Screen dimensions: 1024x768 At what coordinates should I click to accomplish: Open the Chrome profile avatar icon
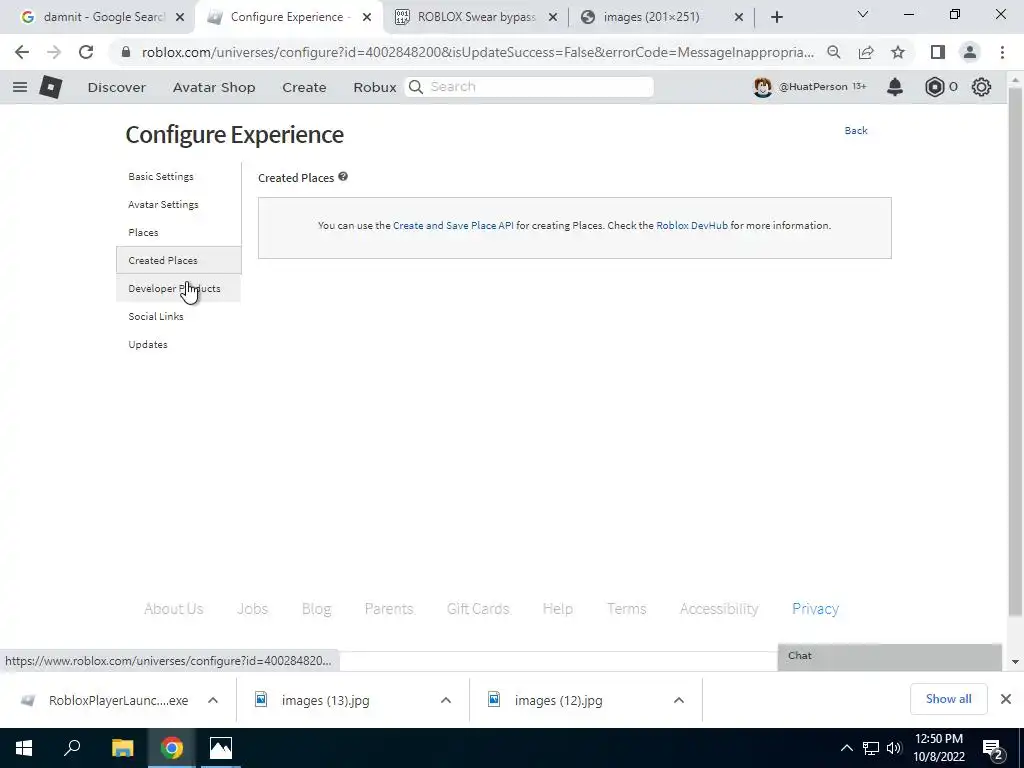point(970,52)
